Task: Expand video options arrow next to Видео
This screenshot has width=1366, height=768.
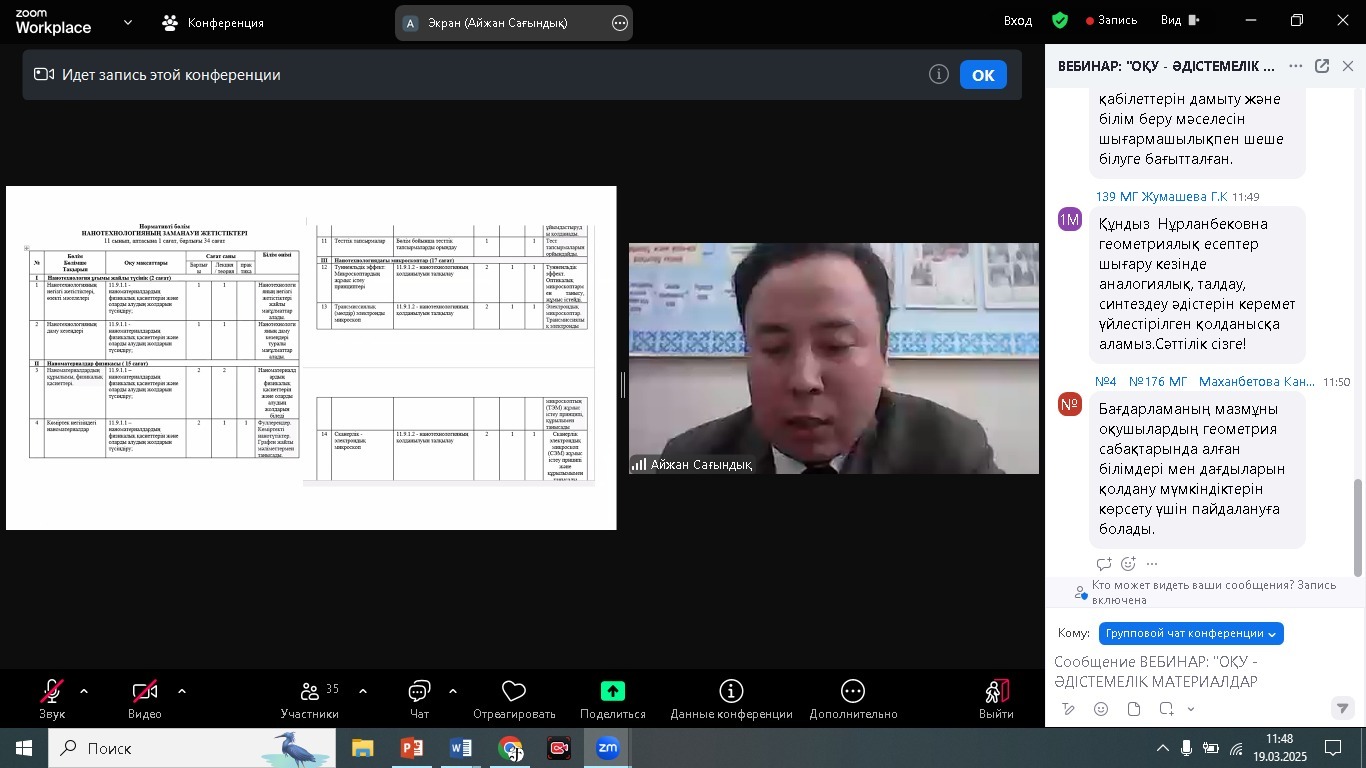Action: pyautogui.click(x=182, y=691)
